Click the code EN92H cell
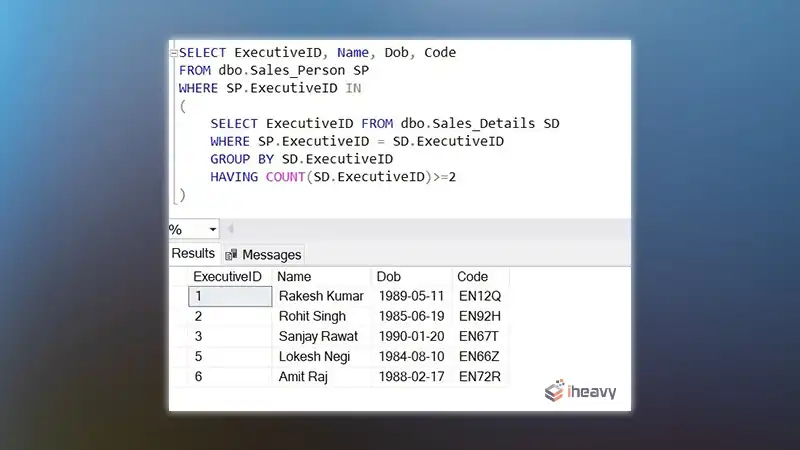This screenshot has height=450, width=800. pos(480,316)
